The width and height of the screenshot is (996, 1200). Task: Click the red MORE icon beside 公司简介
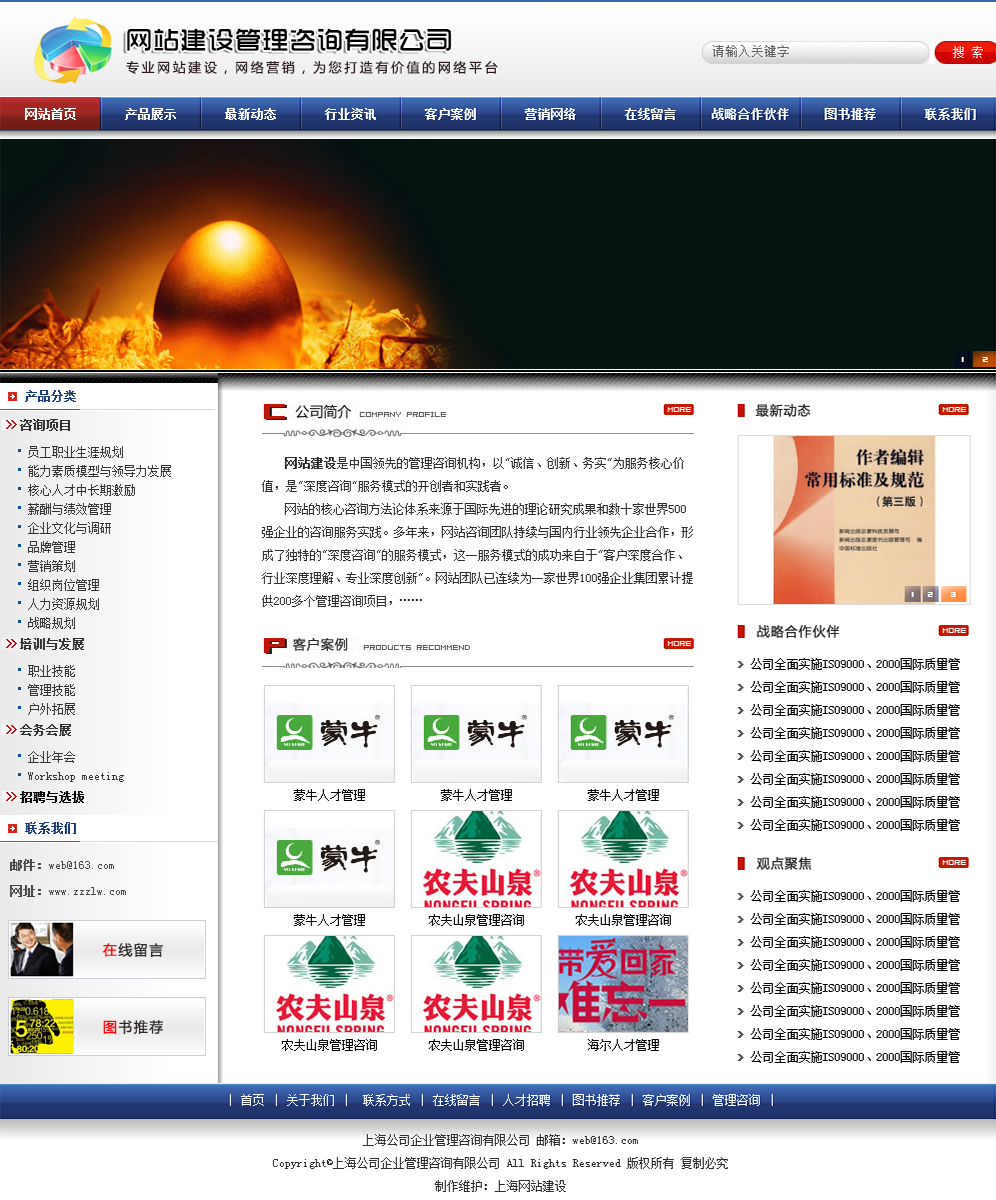[678, 409]
